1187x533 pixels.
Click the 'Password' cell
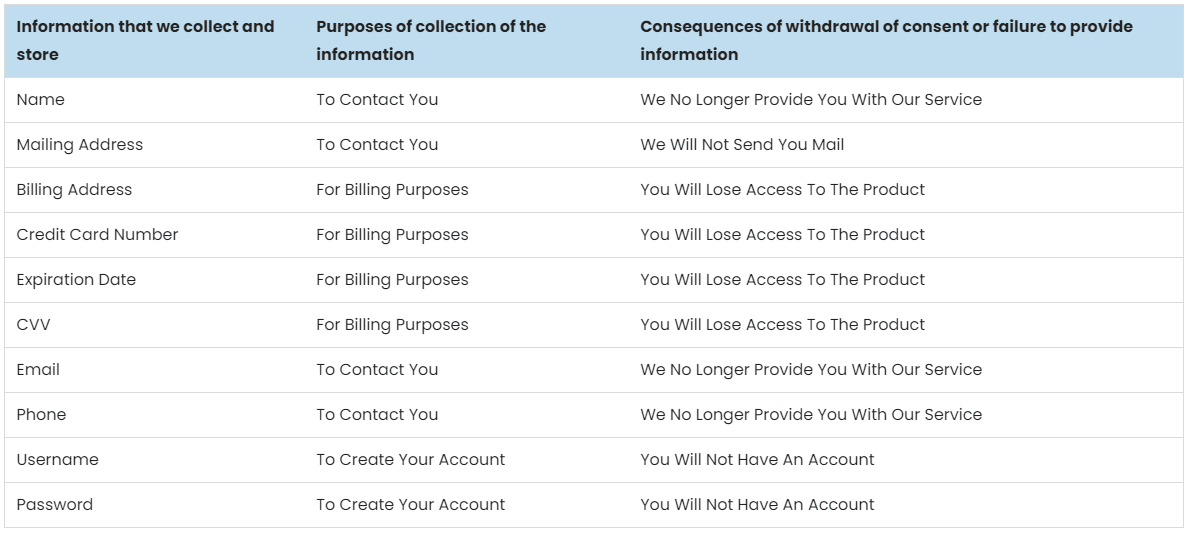point(154,505)
